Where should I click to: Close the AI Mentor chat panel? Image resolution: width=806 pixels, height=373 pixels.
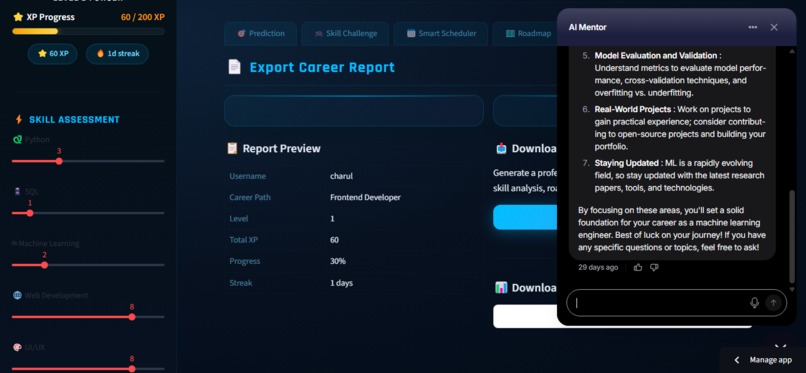pyautogui.click(x=774, y=27)
